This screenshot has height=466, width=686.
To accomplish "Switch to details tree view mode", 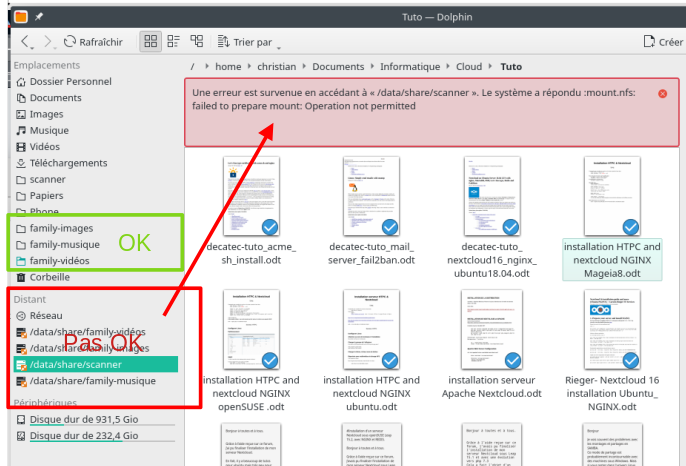I will pyautogui.click(x=196, y=42).
